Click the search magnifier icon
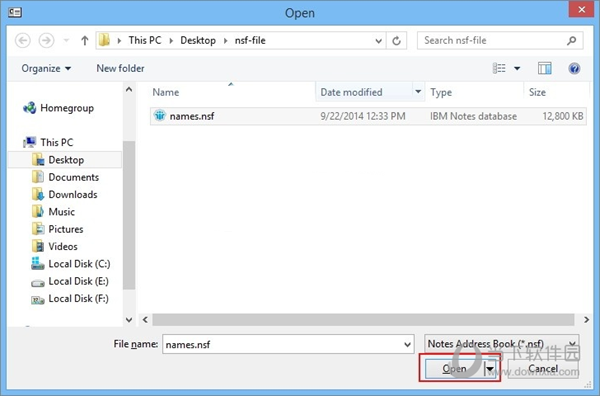Image resolution: width=600 pixels, height=396 pixels. pos(572,41)
